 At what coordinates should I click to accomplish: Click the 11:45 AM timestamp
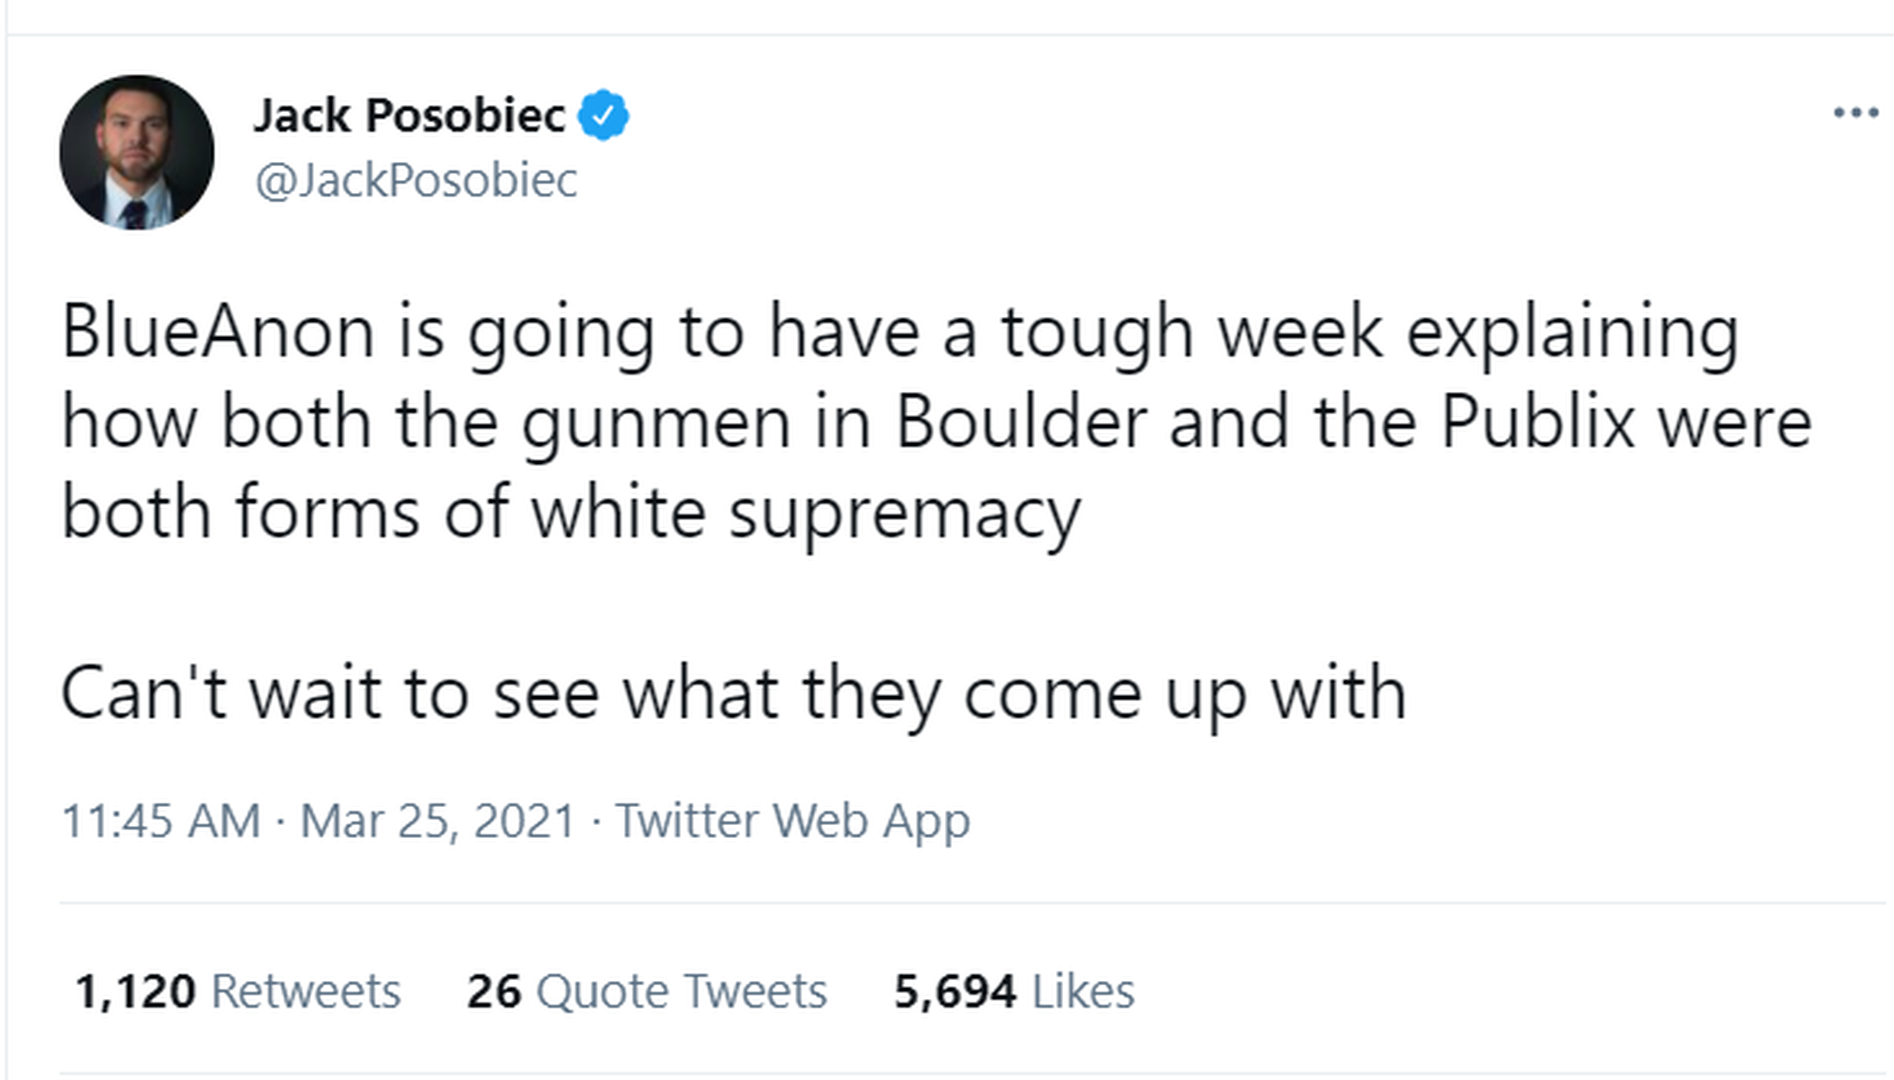click(x=161, y=821)
